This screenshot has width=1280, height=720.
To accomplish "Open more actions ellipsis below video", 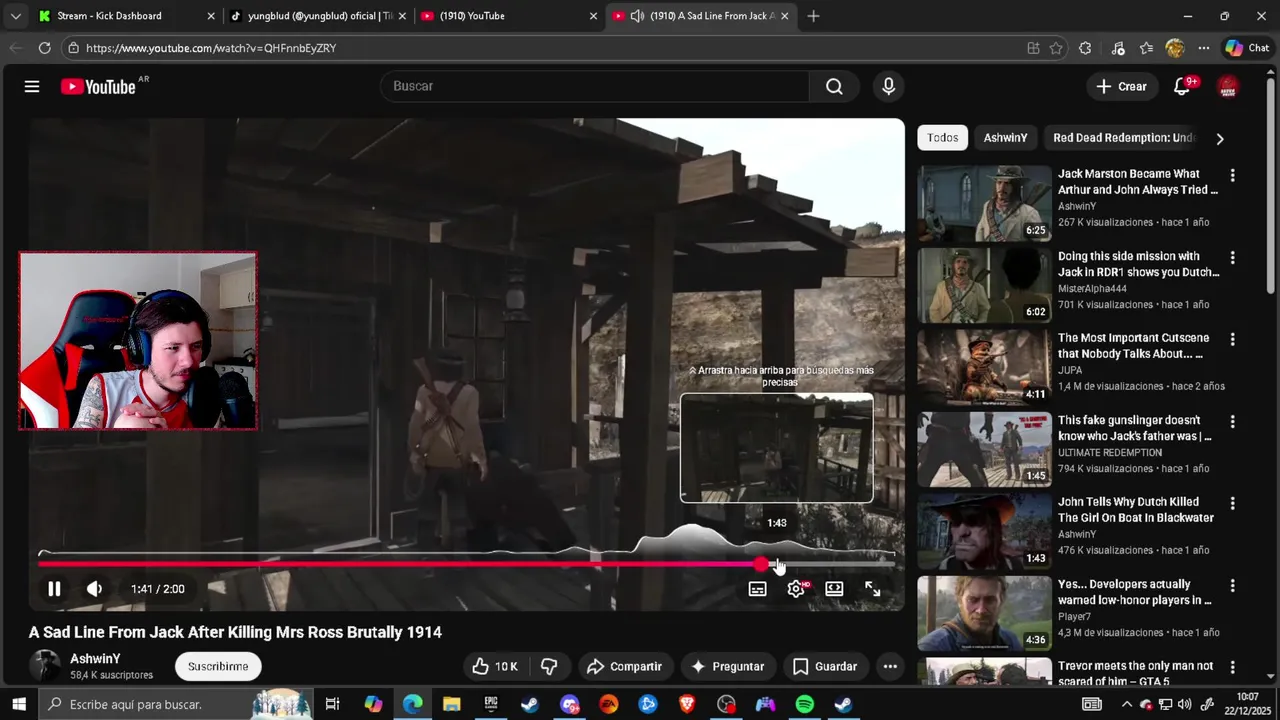I will (x=890, y=666).
